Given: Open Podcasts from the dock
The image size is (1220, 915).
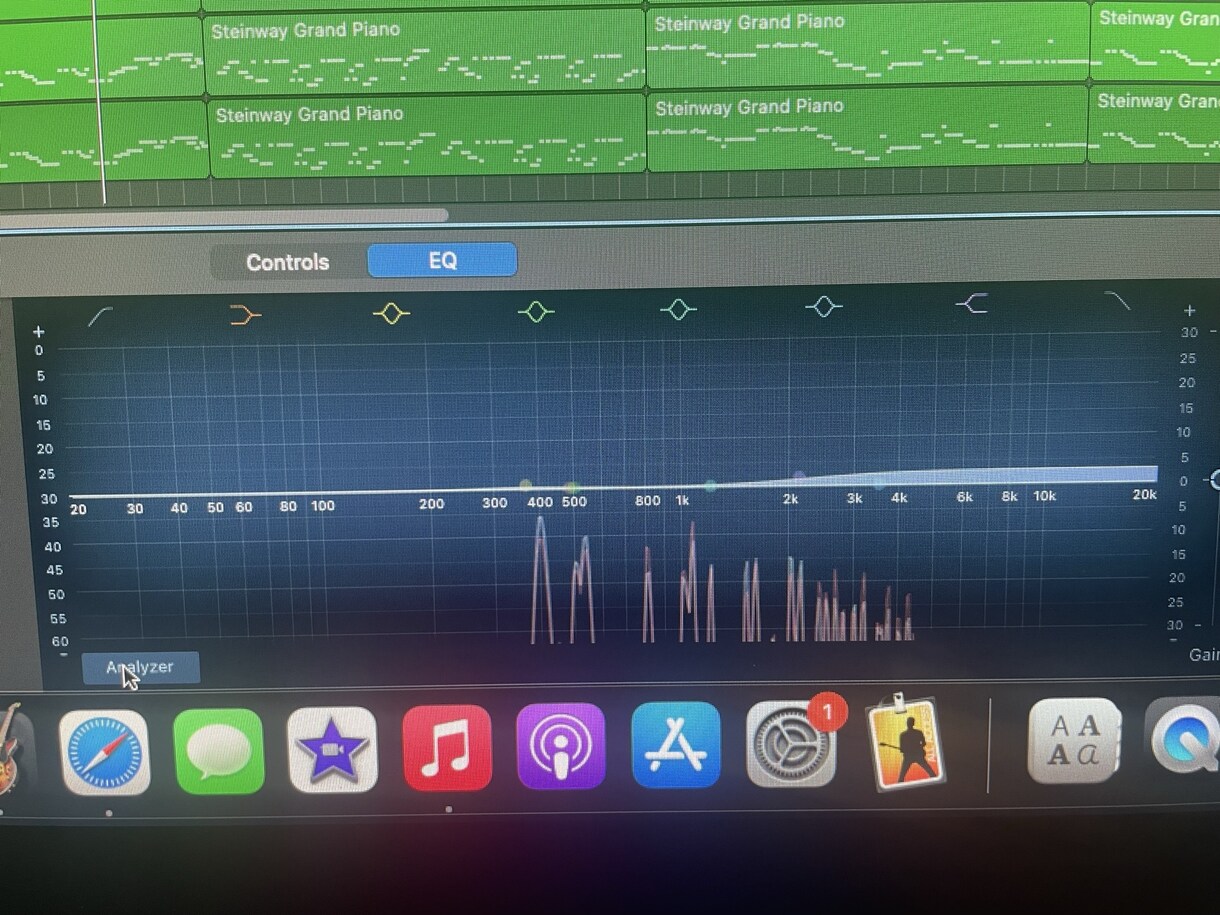Looking at the screenshot, I should click(561, 747).
